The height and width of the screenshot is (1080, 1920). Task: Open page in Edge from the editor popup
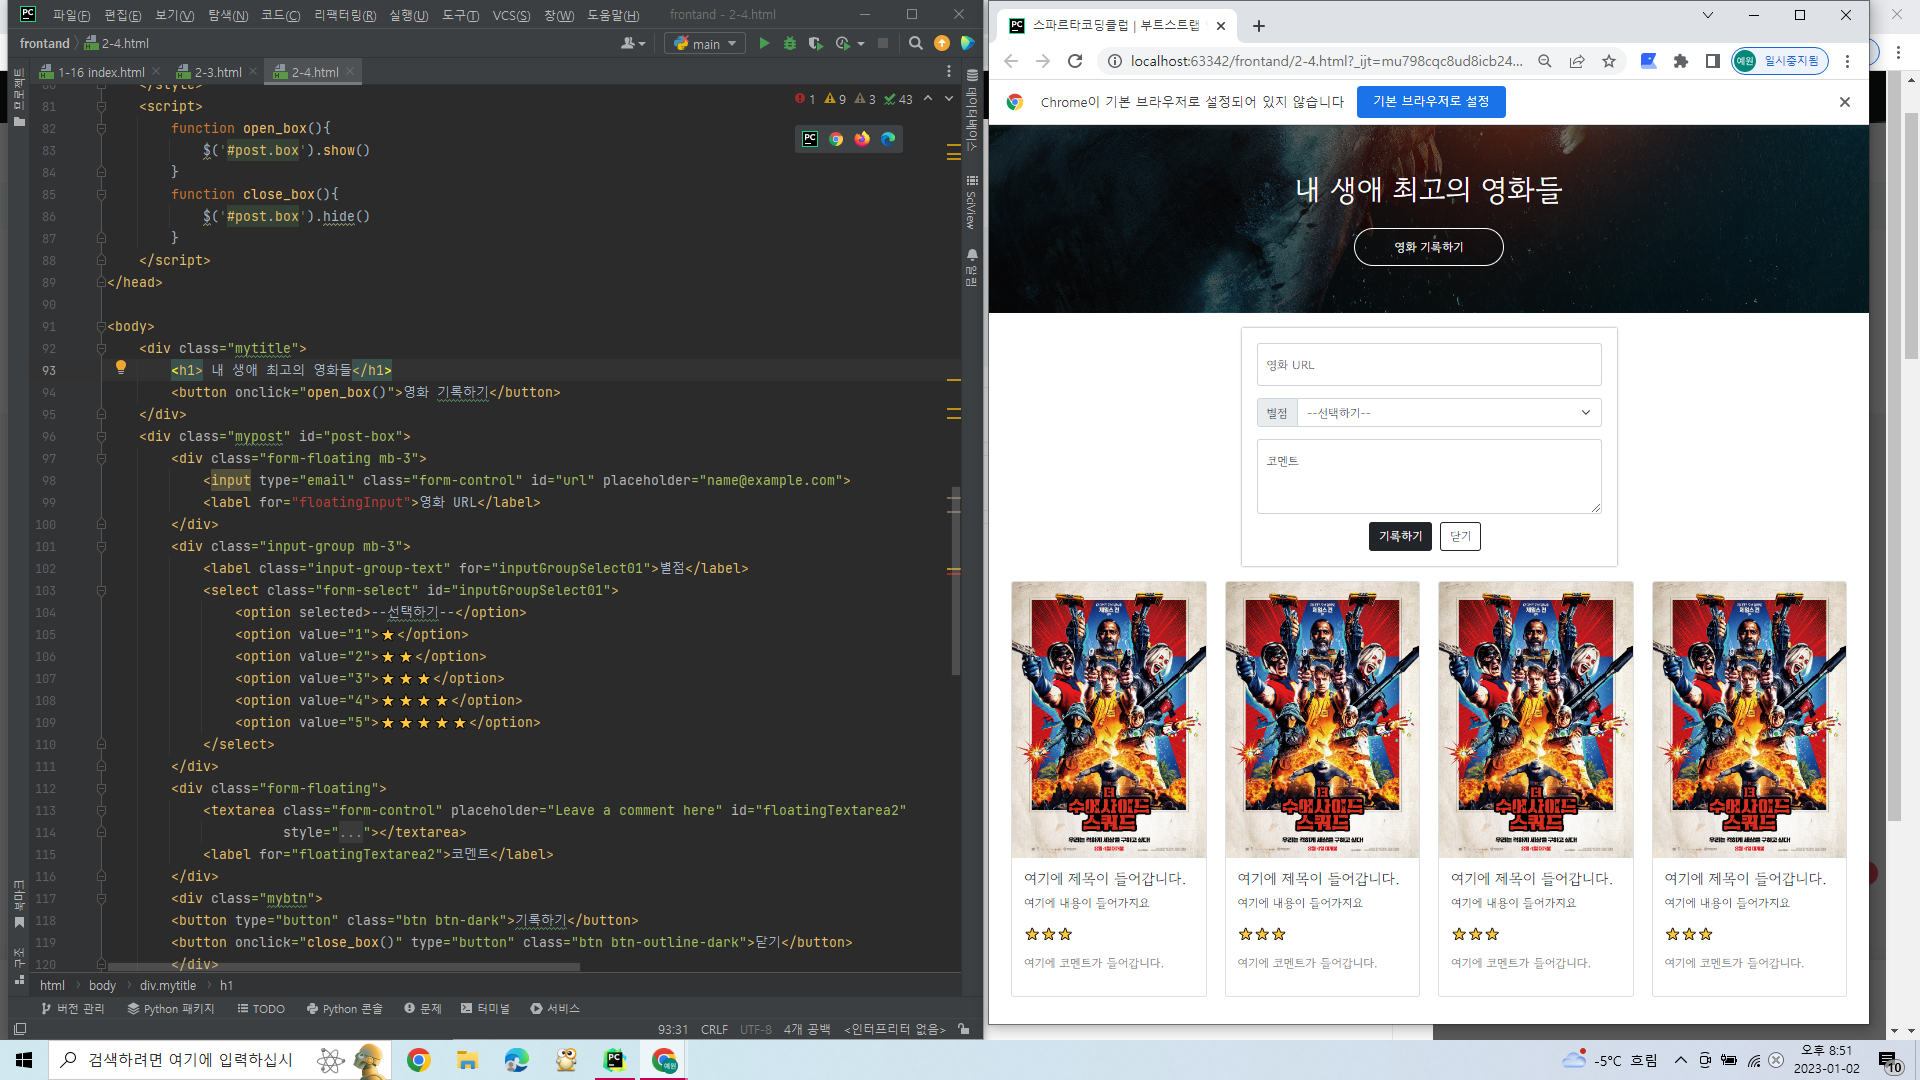(888, 139)
